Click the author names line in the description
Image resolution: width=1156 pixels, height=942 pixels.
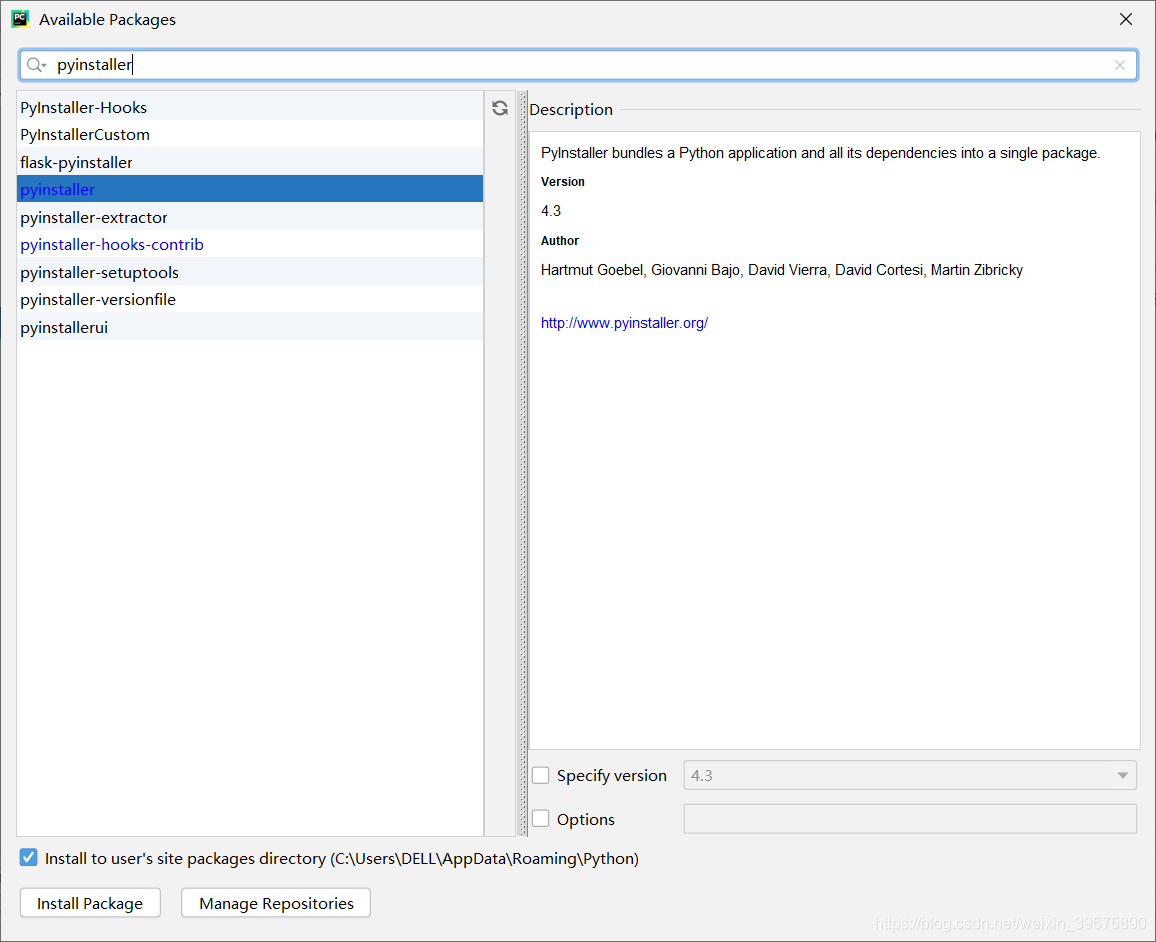(781, 270)
